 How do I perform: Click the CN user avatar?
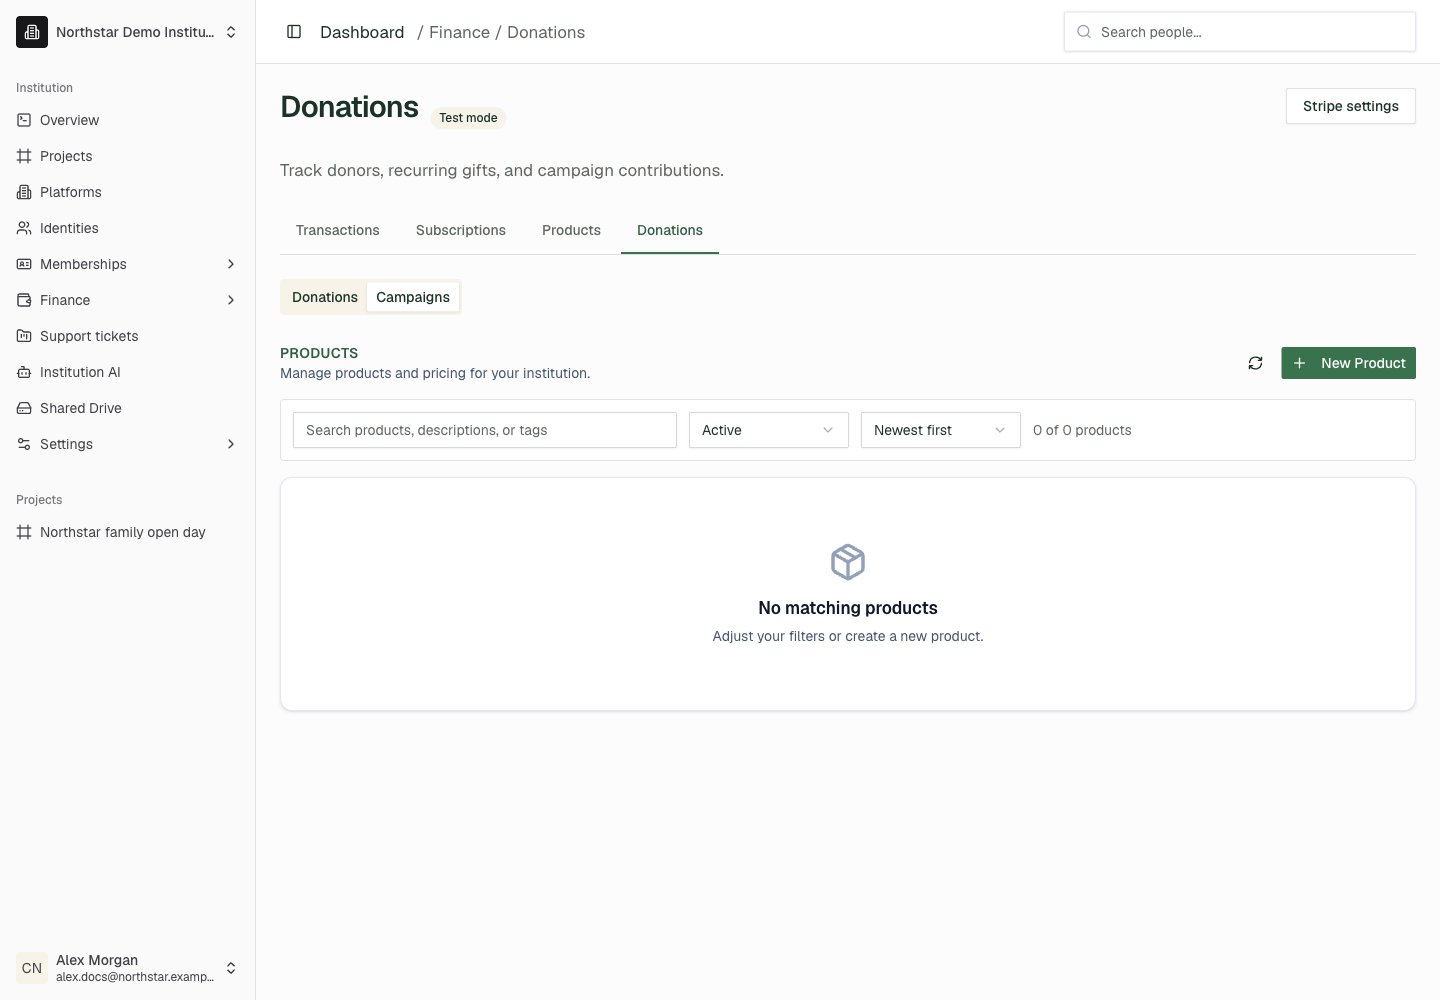tap(32, 968)
